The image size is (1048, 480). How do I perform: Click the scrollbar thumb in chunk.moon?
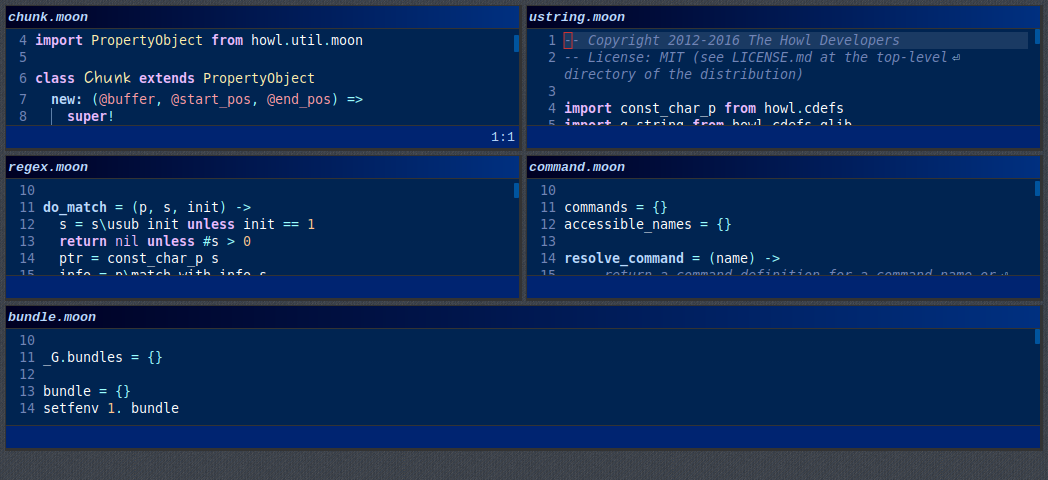[516, 43]
